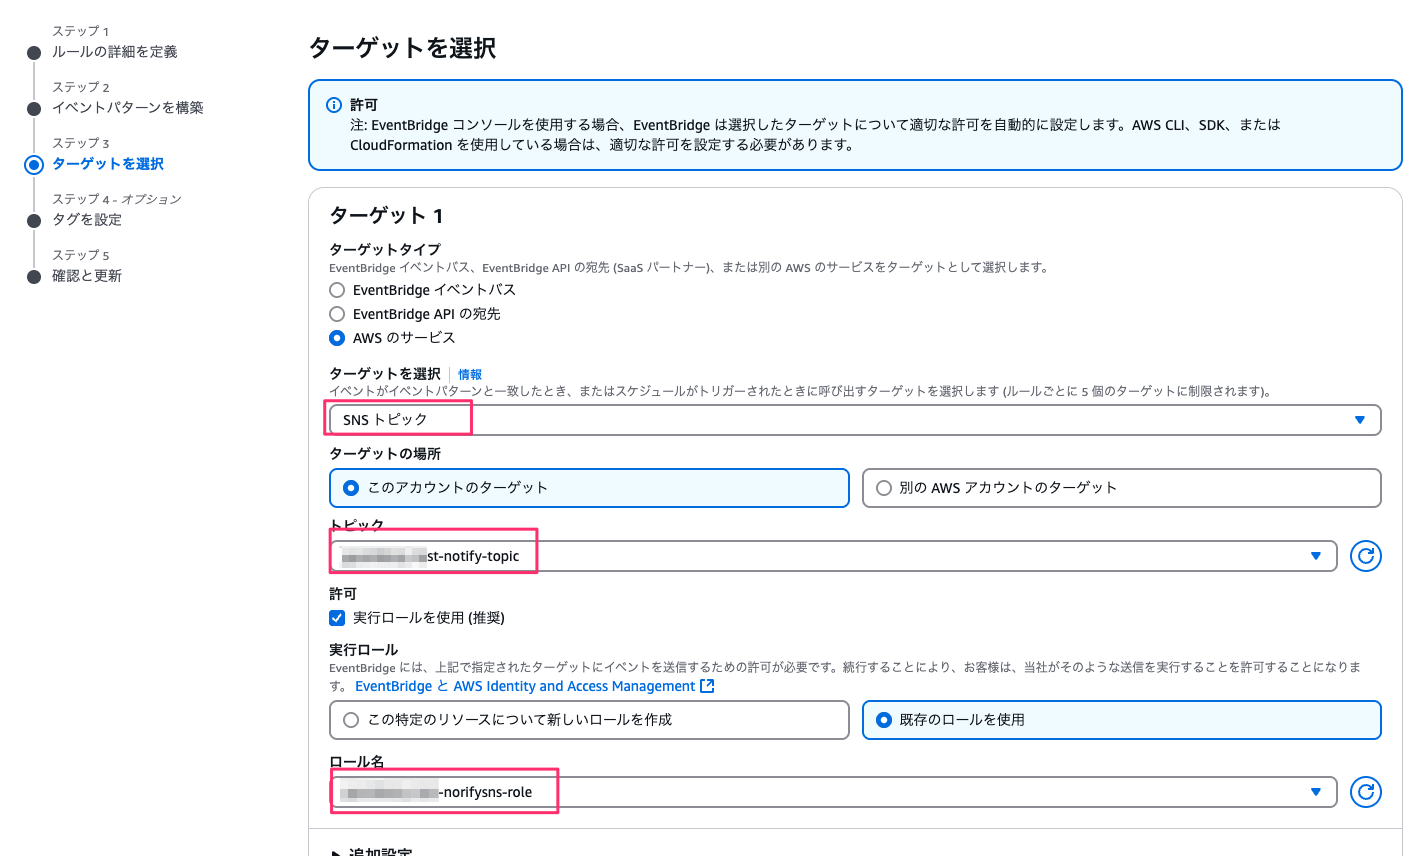Screen dimensions: 1423x856
Task: Toggle the 実行ロールを使用 (推奨) checkbox
Action: 337,618
